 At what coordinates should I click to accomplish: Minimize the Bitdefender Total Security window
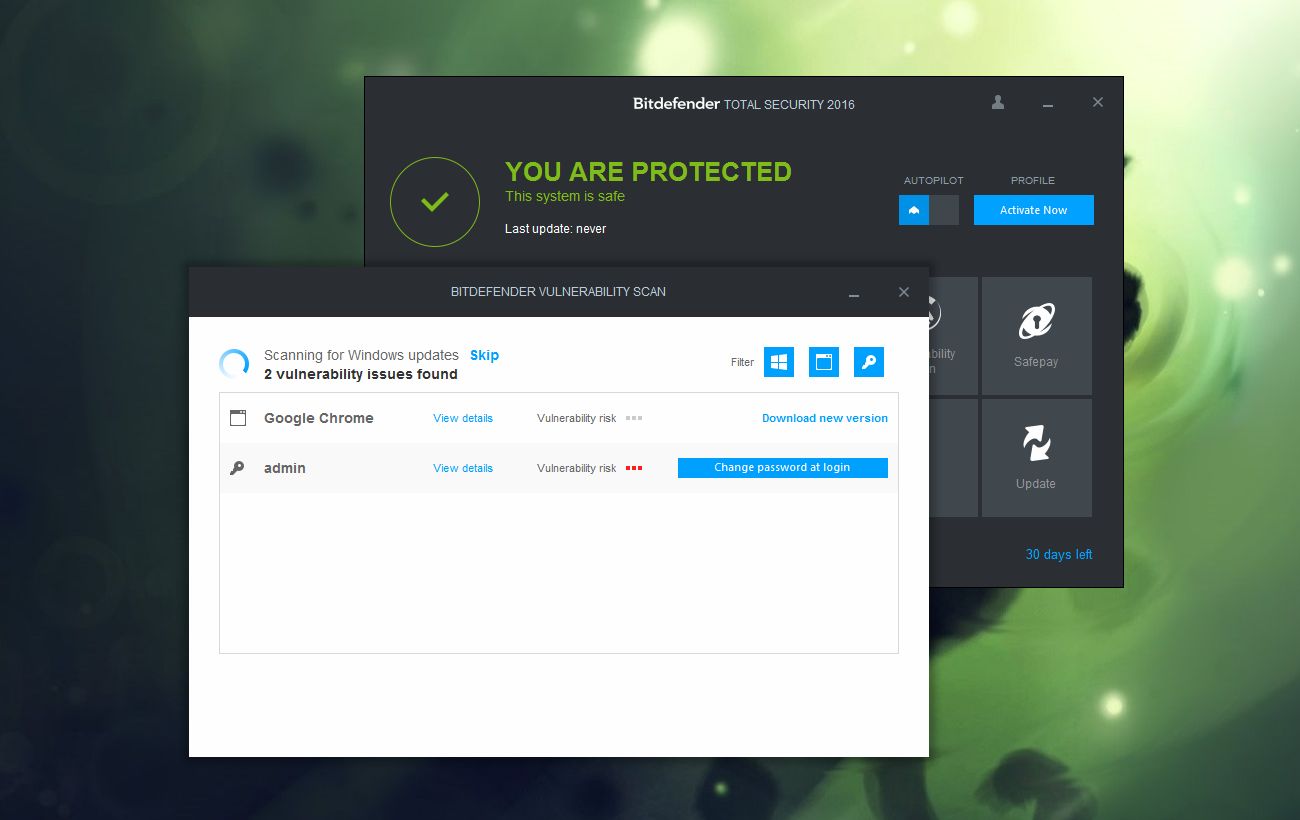coord(1048,103)
